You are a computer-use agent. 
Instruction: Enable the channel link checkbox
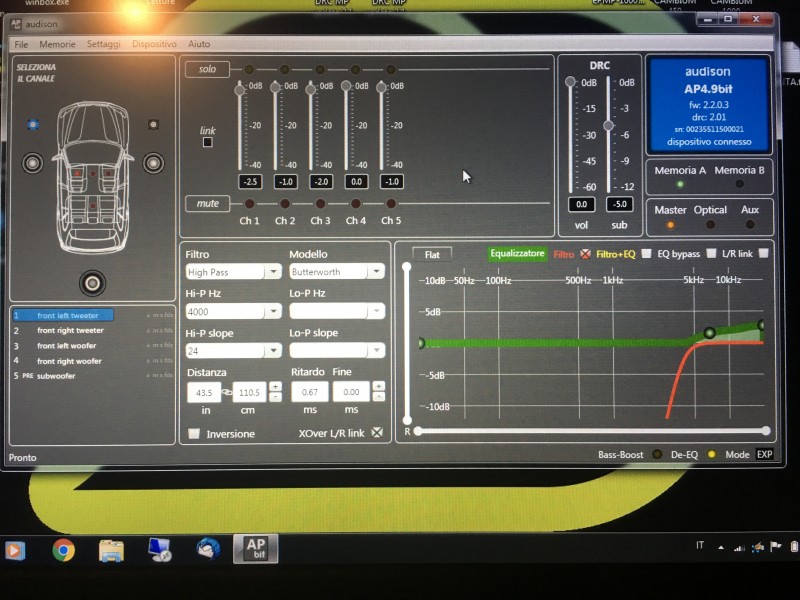(x=208, y=142)
